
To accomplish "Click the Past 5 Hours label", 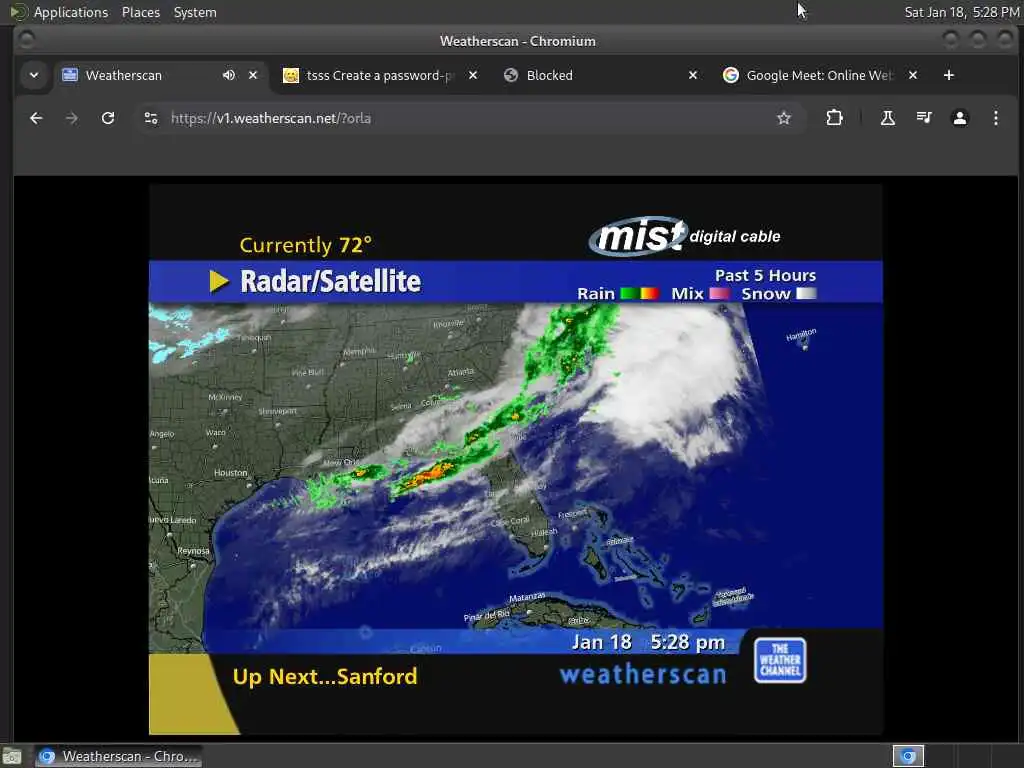I will (765, 275).
